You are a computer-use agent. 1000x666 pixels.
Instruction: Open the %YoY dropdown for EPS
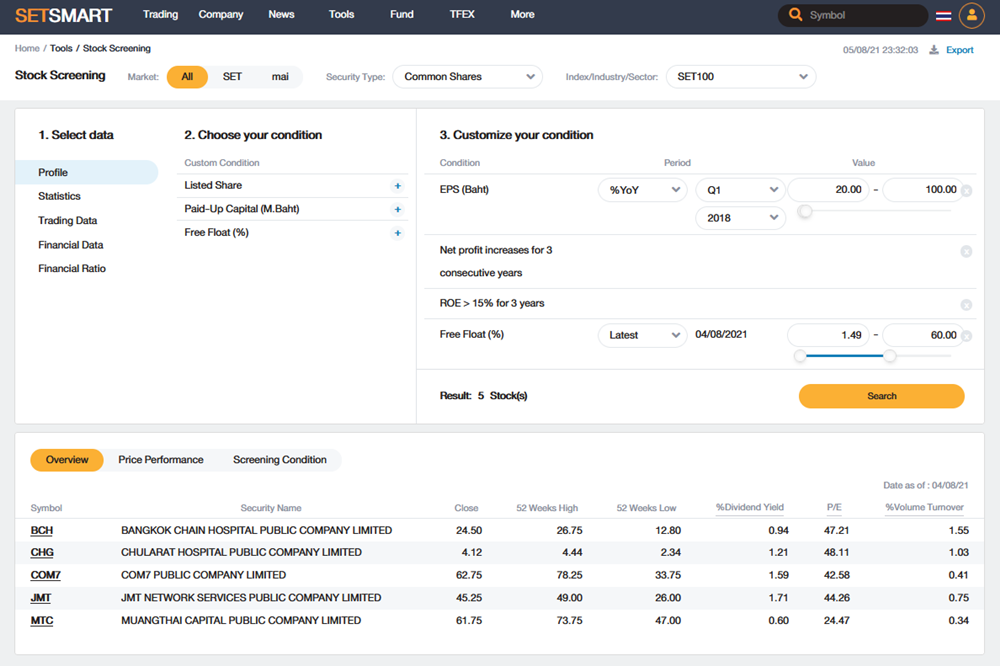tap(643, 190)
